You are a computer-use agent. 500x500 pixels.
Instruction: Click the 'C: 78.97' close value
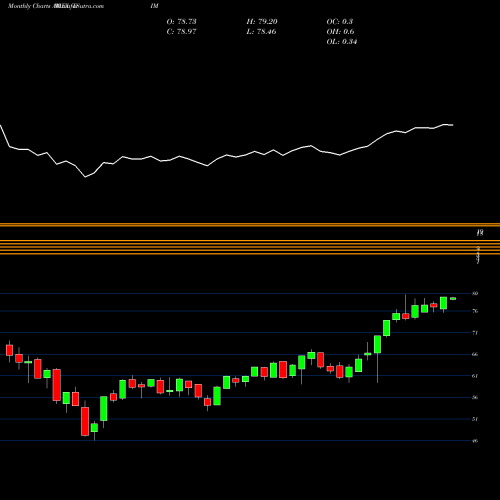pyautogui.click(x=181, y=32)
